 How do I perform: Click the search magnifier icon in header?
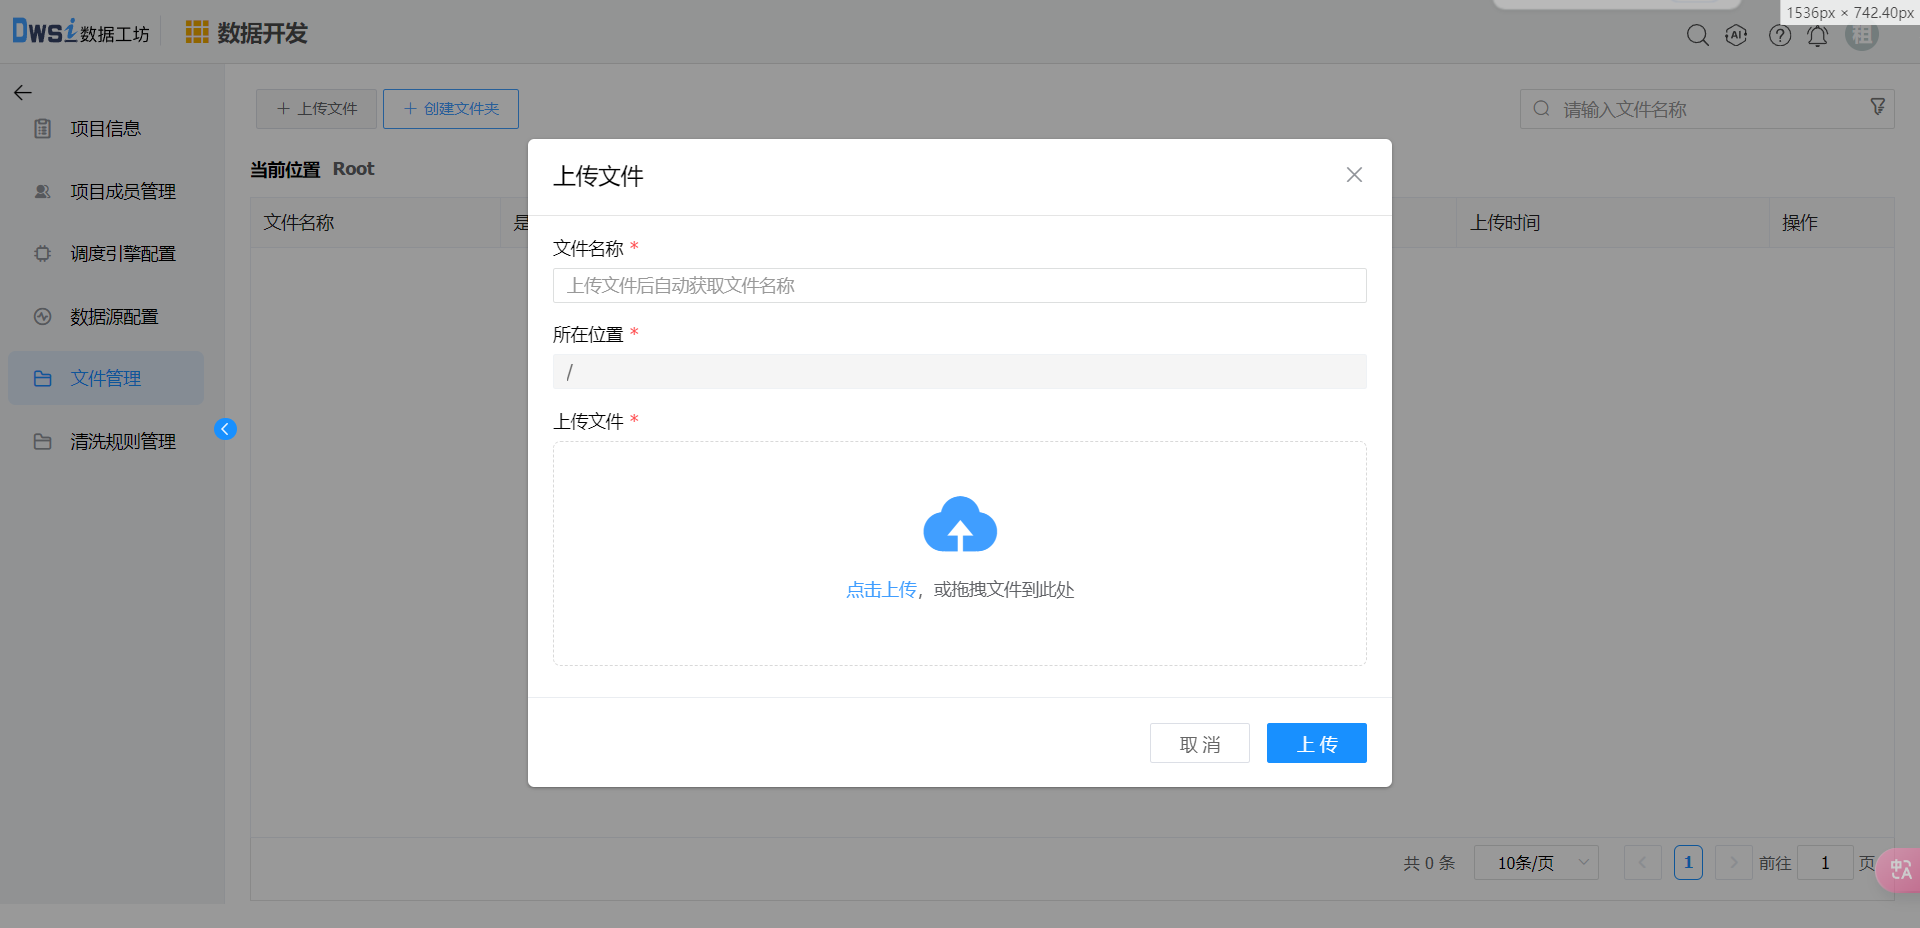tap(1697, 36)
